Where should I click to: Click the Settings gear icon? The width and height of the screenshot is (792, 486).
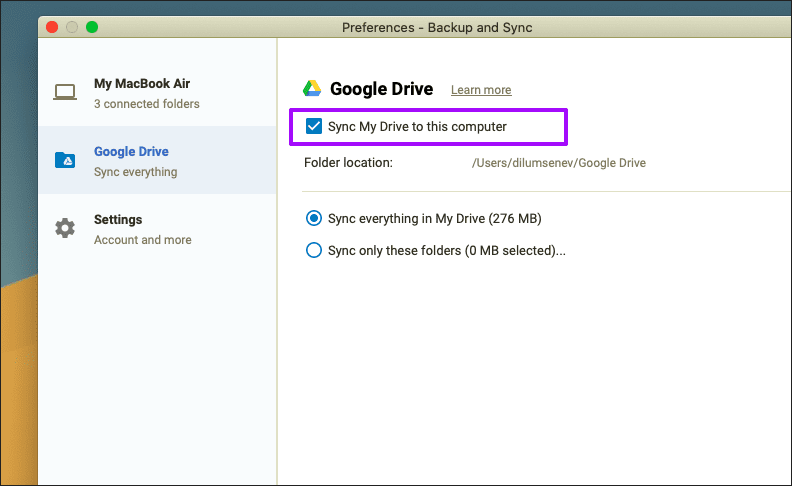point(65,228)
